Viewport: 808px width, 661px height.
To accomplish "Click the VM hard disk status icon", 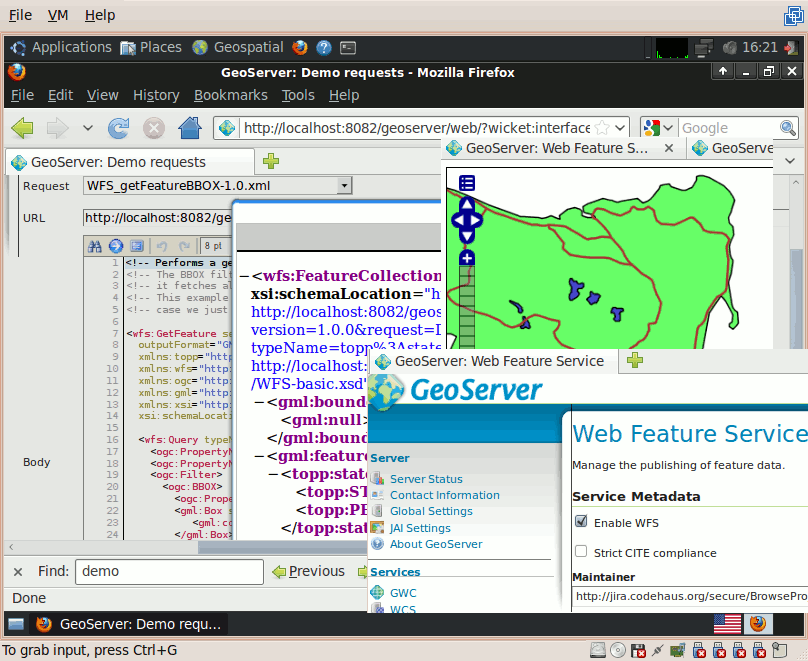I will (598, 650).
